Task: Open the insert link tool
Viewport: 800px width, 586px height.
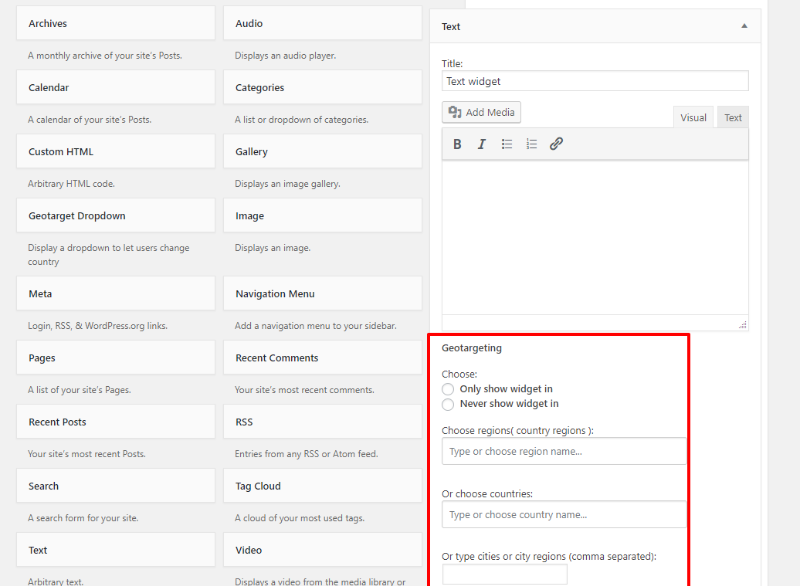Action: (556, 144)
